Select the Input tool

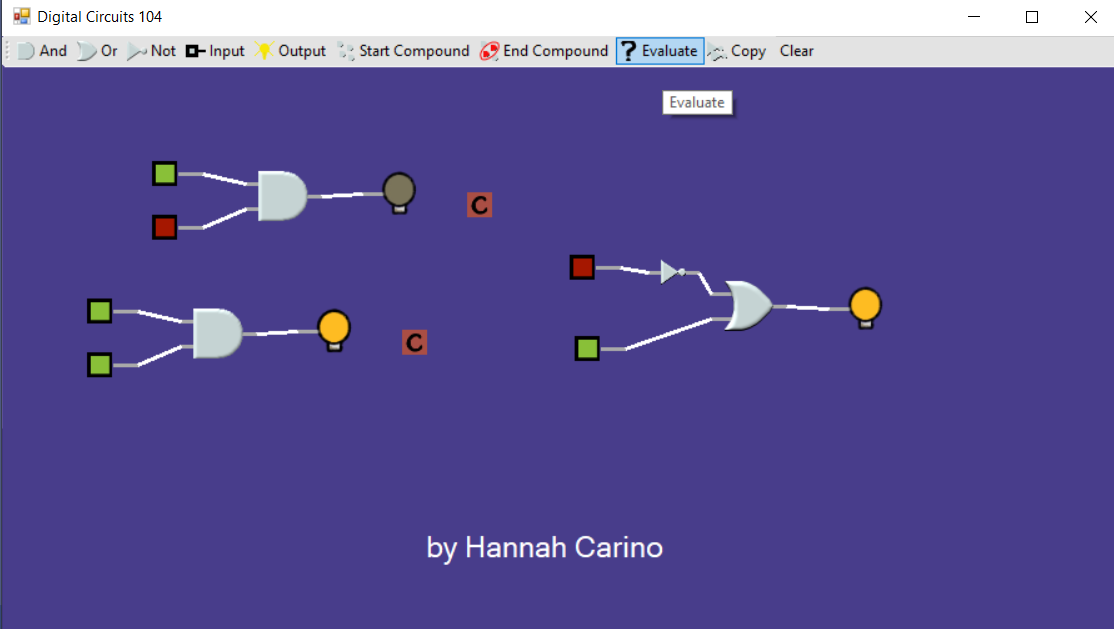pos(215,51)
